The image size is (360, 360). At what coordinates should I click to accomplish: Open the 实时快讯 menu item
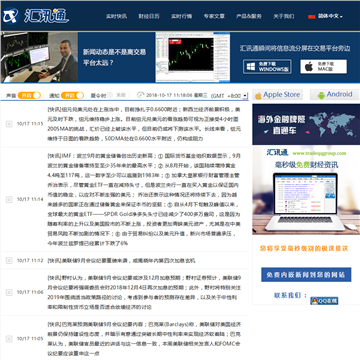pyautogui.click(x=116, y=16)
